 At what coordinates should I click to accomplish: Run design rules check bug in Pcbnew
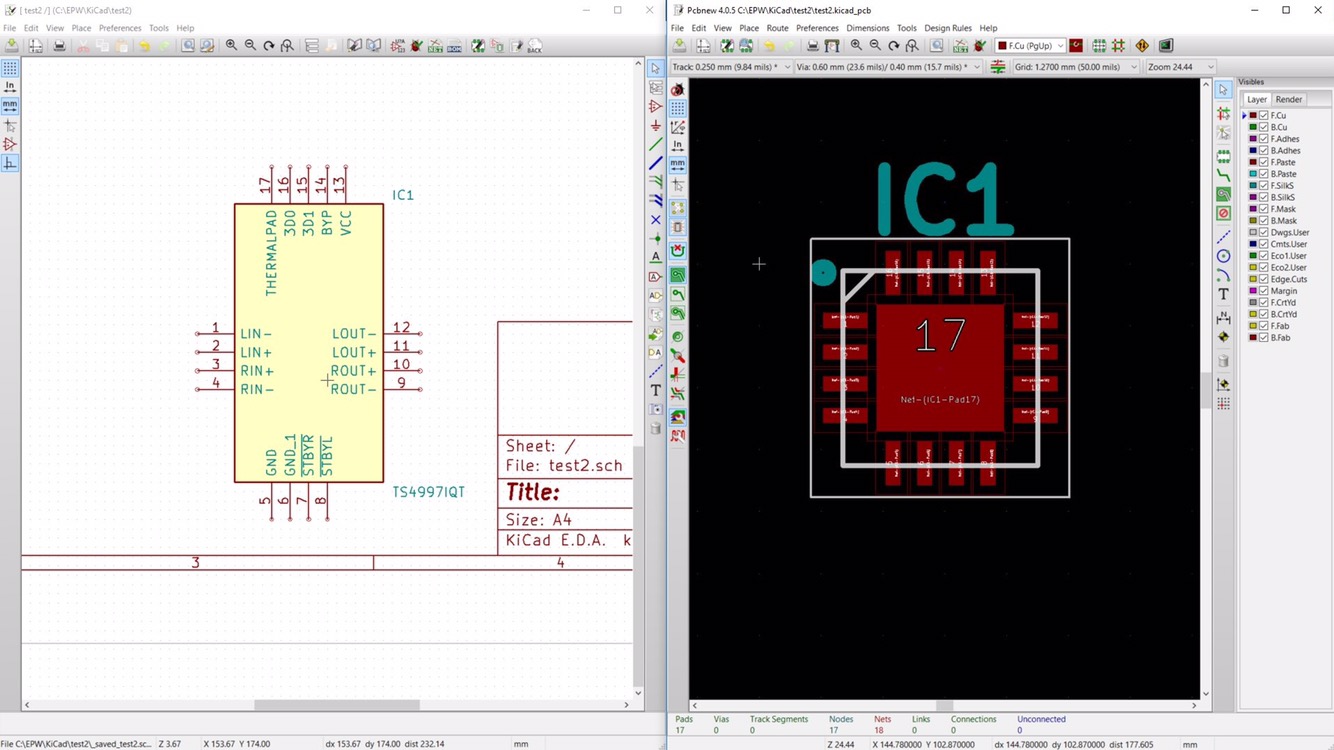980,46
